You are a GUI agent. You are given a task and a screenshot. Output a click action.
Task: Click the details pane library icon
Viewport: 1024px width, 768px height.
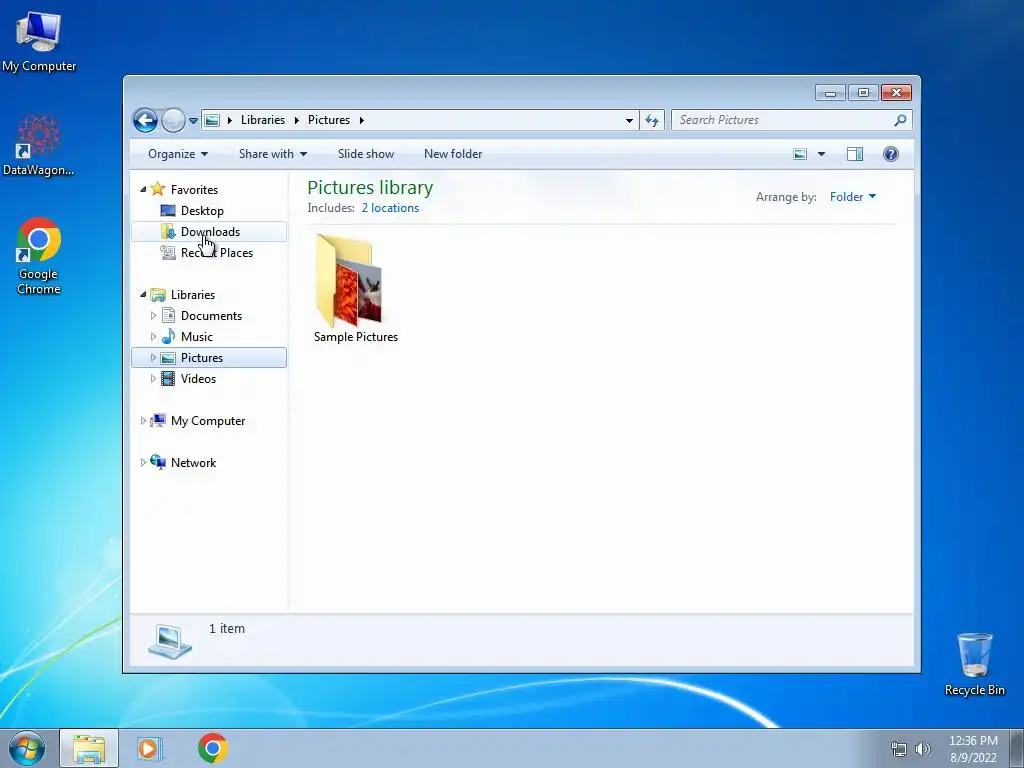point(170,641)
